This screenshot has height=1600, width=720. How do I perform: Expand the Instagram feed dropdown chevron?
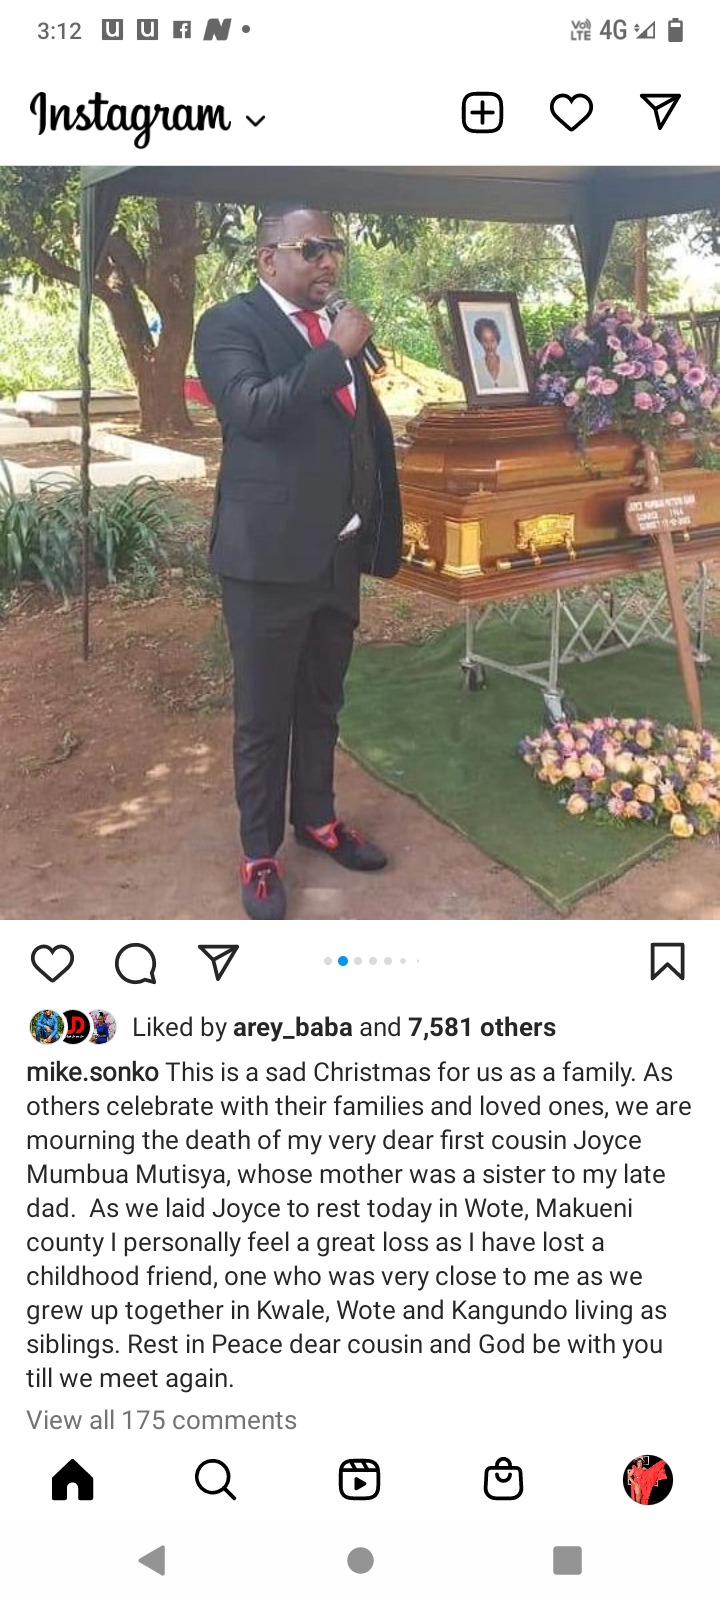(x=256, y=121)
